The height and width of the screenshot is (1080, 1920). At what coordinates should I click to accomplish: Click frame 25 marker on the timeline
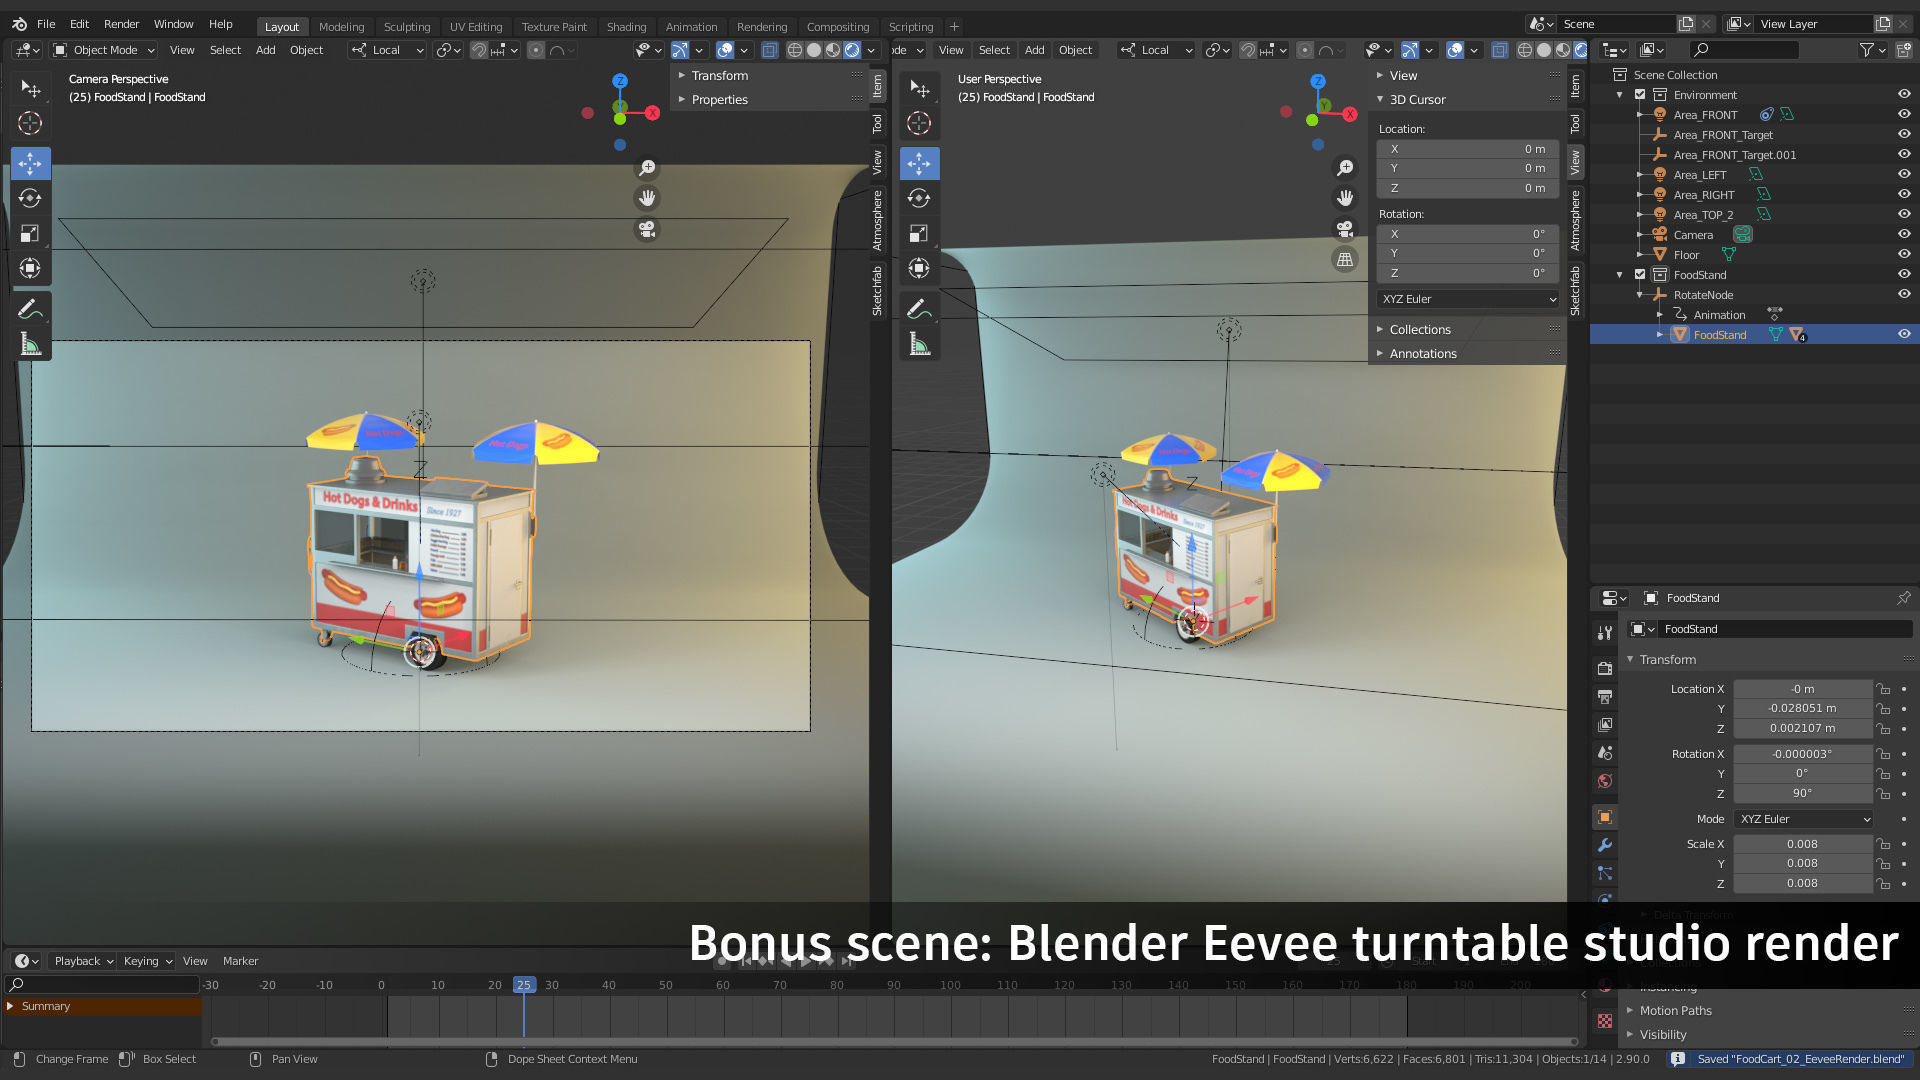[524, 985]
